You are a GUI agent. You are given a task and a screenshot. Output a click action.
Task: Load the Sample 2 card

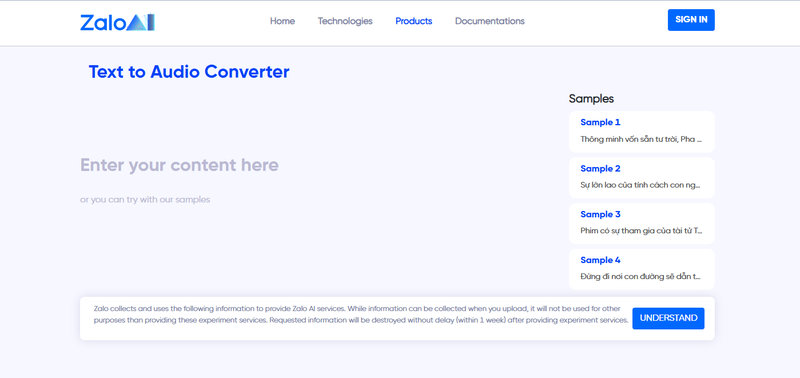coord(641,178)
